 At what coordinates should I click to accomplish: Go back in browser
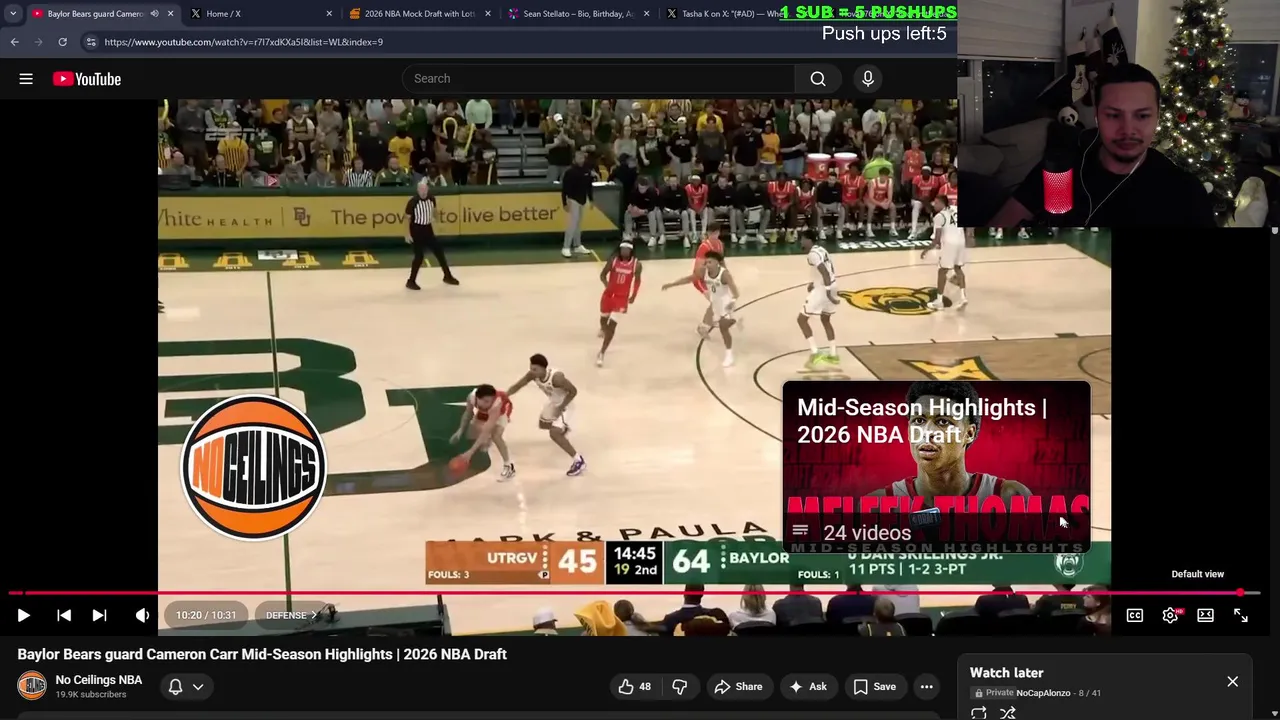tap(15, 42)
